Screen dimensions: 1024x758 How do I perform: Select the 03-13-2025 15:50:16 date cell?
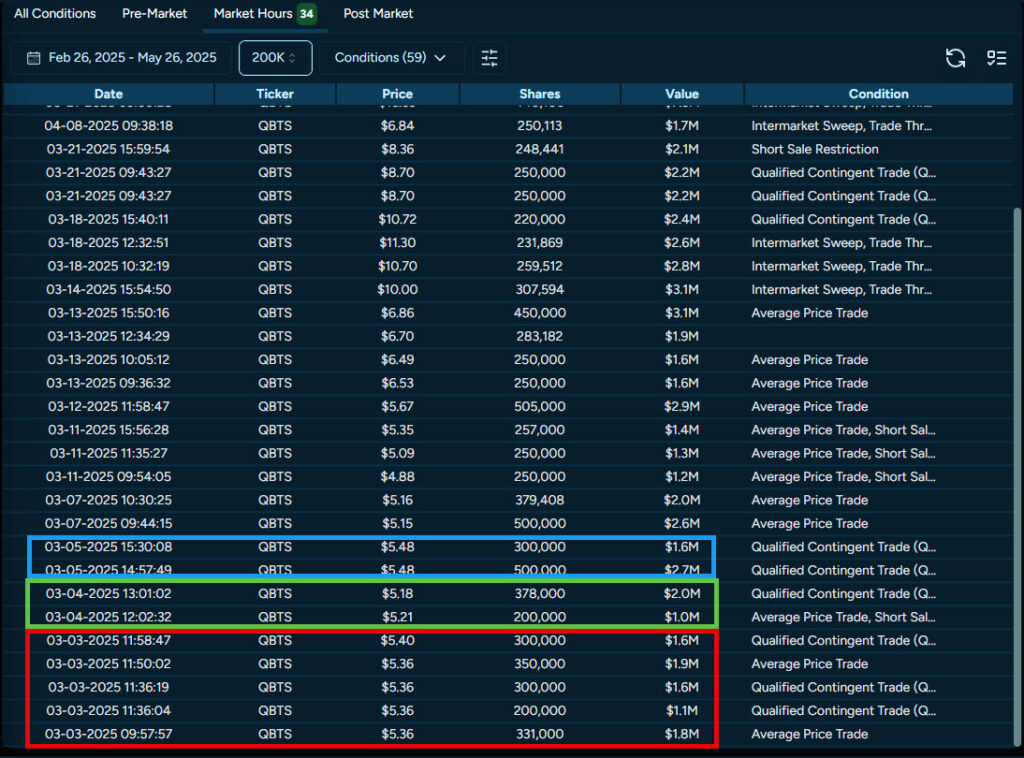(x=108, y=313)
